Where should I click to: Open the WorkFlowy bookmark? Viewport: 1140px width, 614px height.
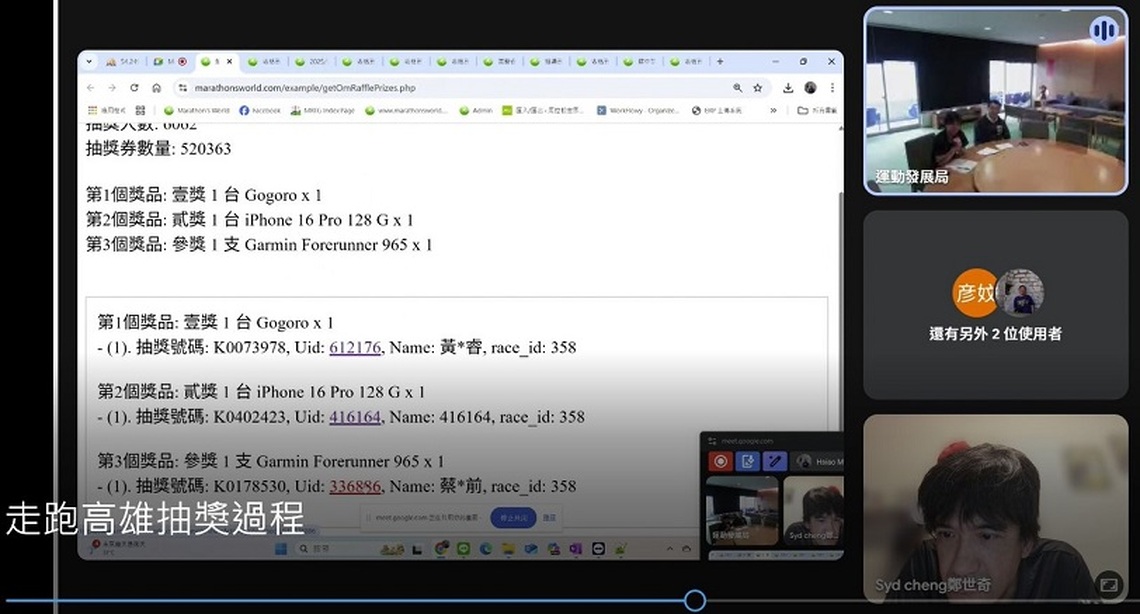pos(638,110)
